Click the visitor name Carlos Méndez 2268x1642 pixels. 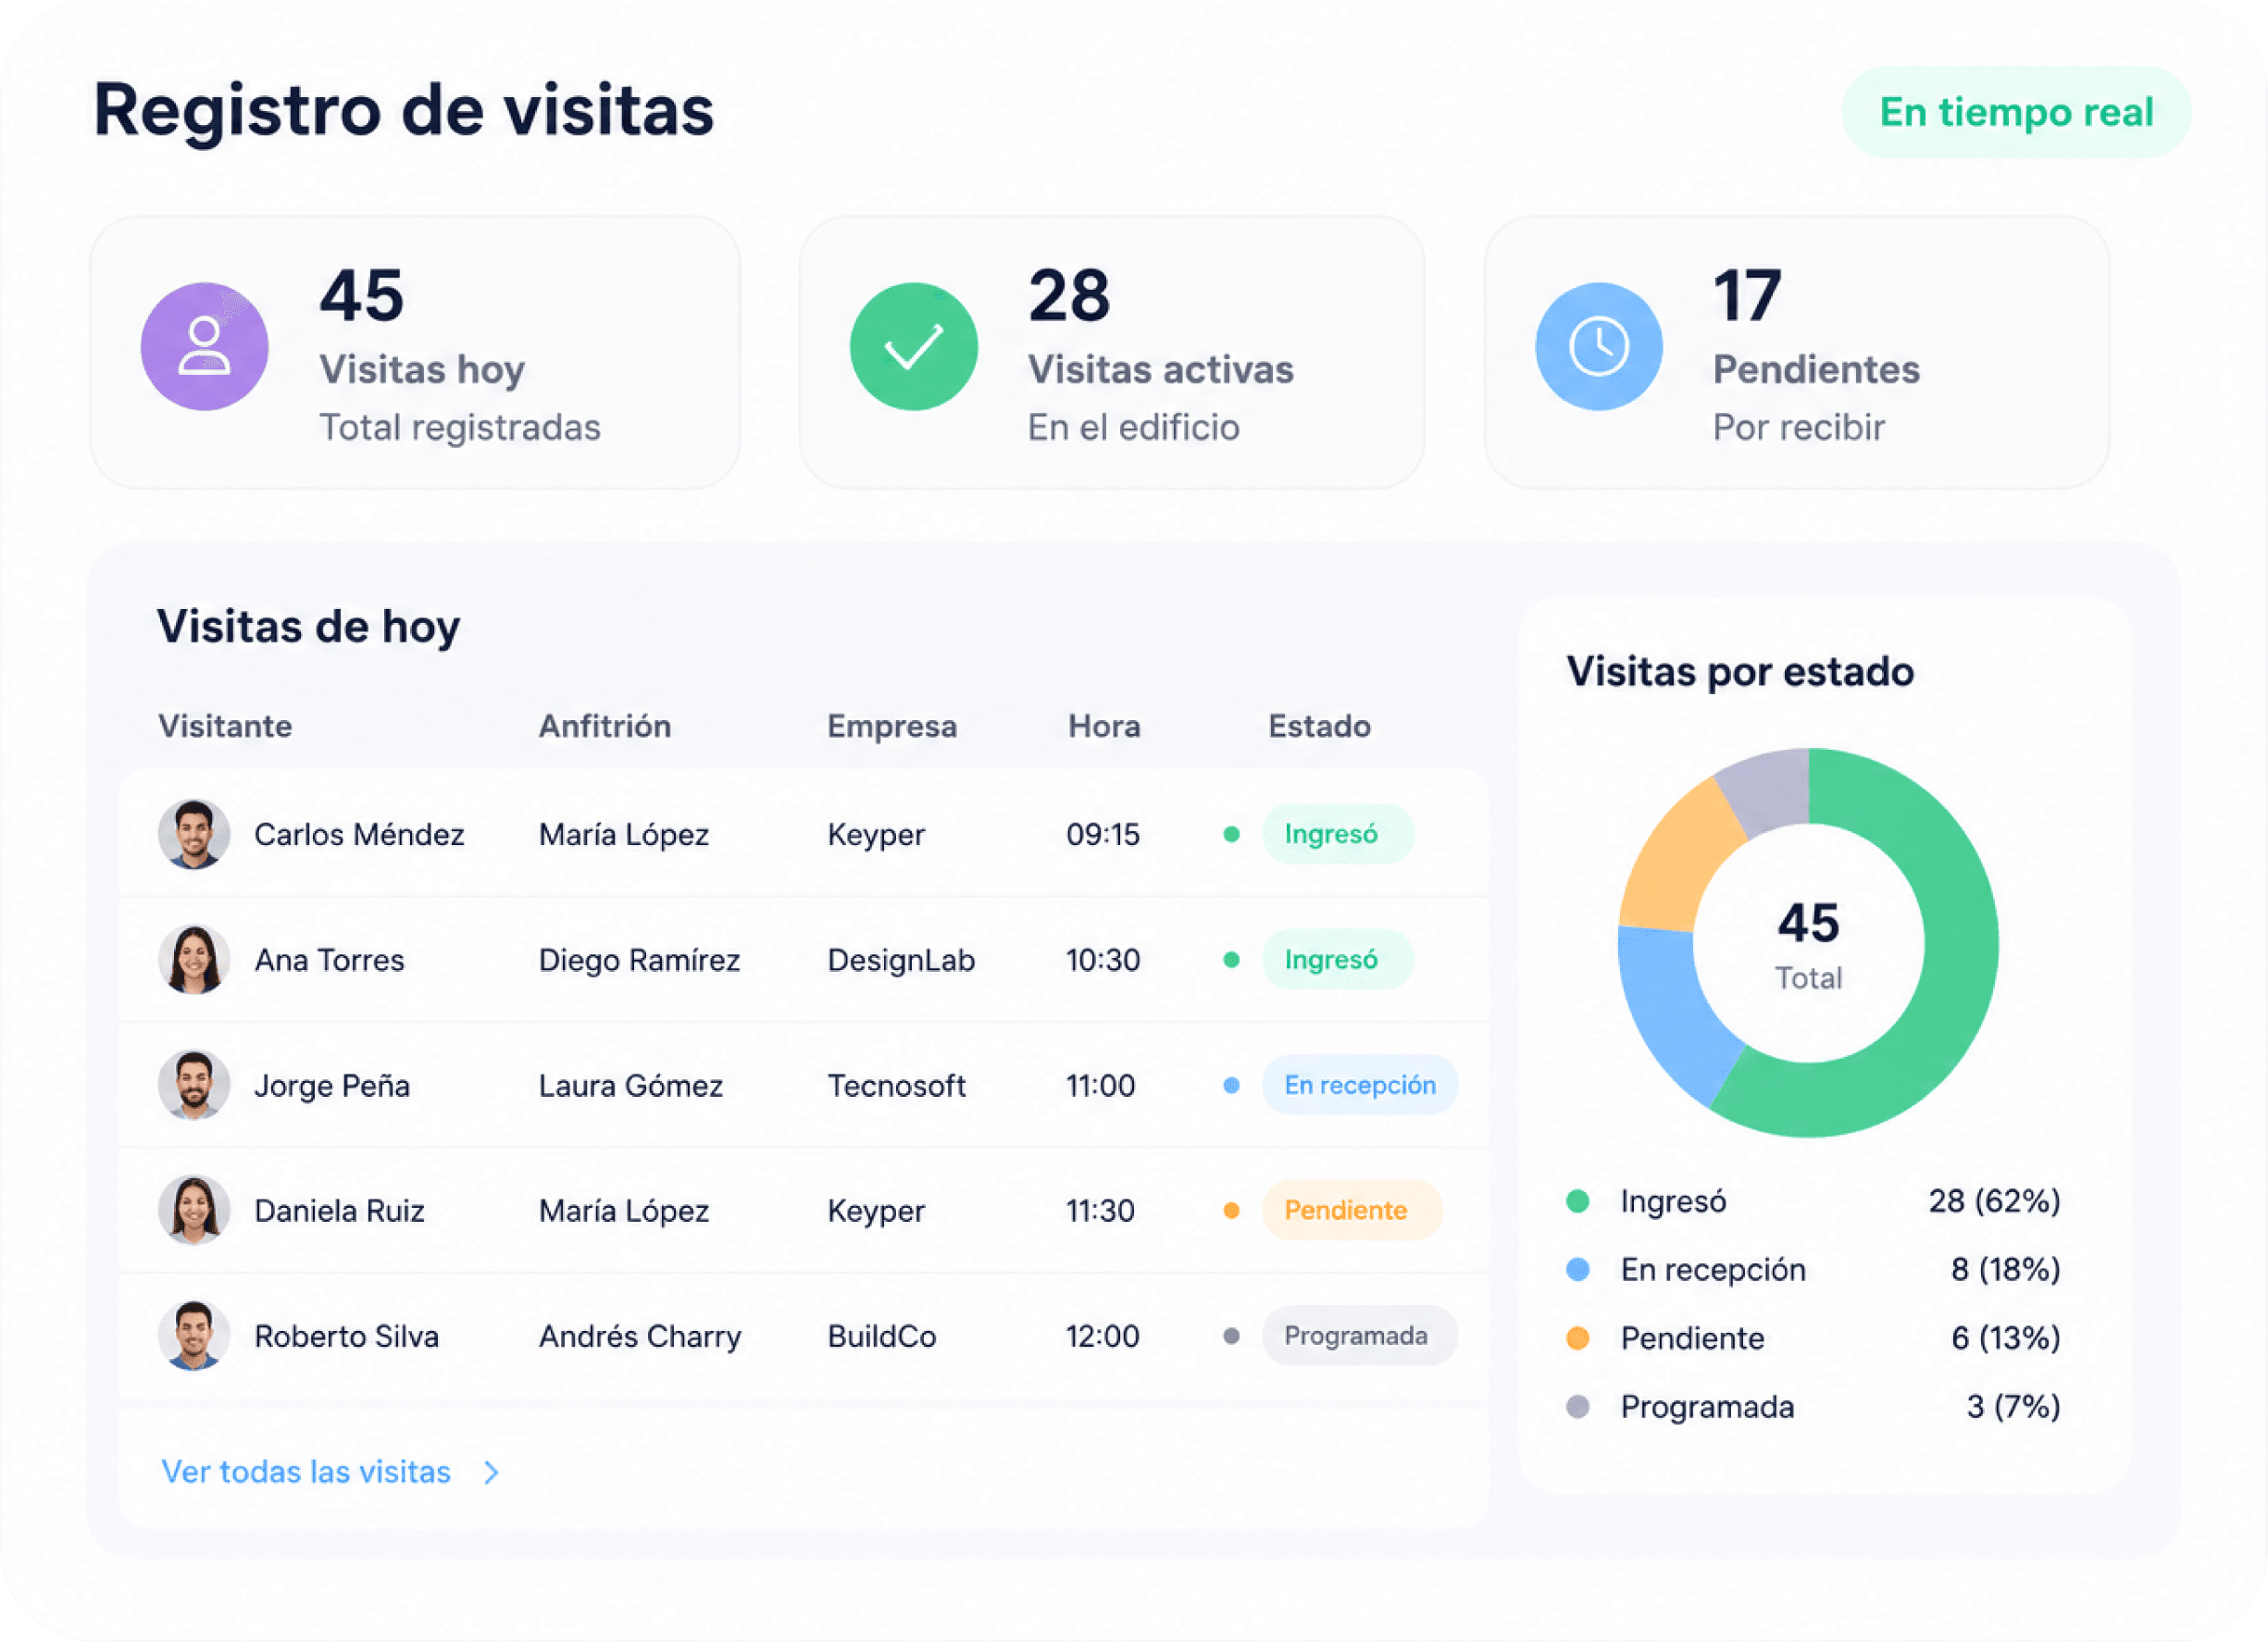(x=359, y=834)
